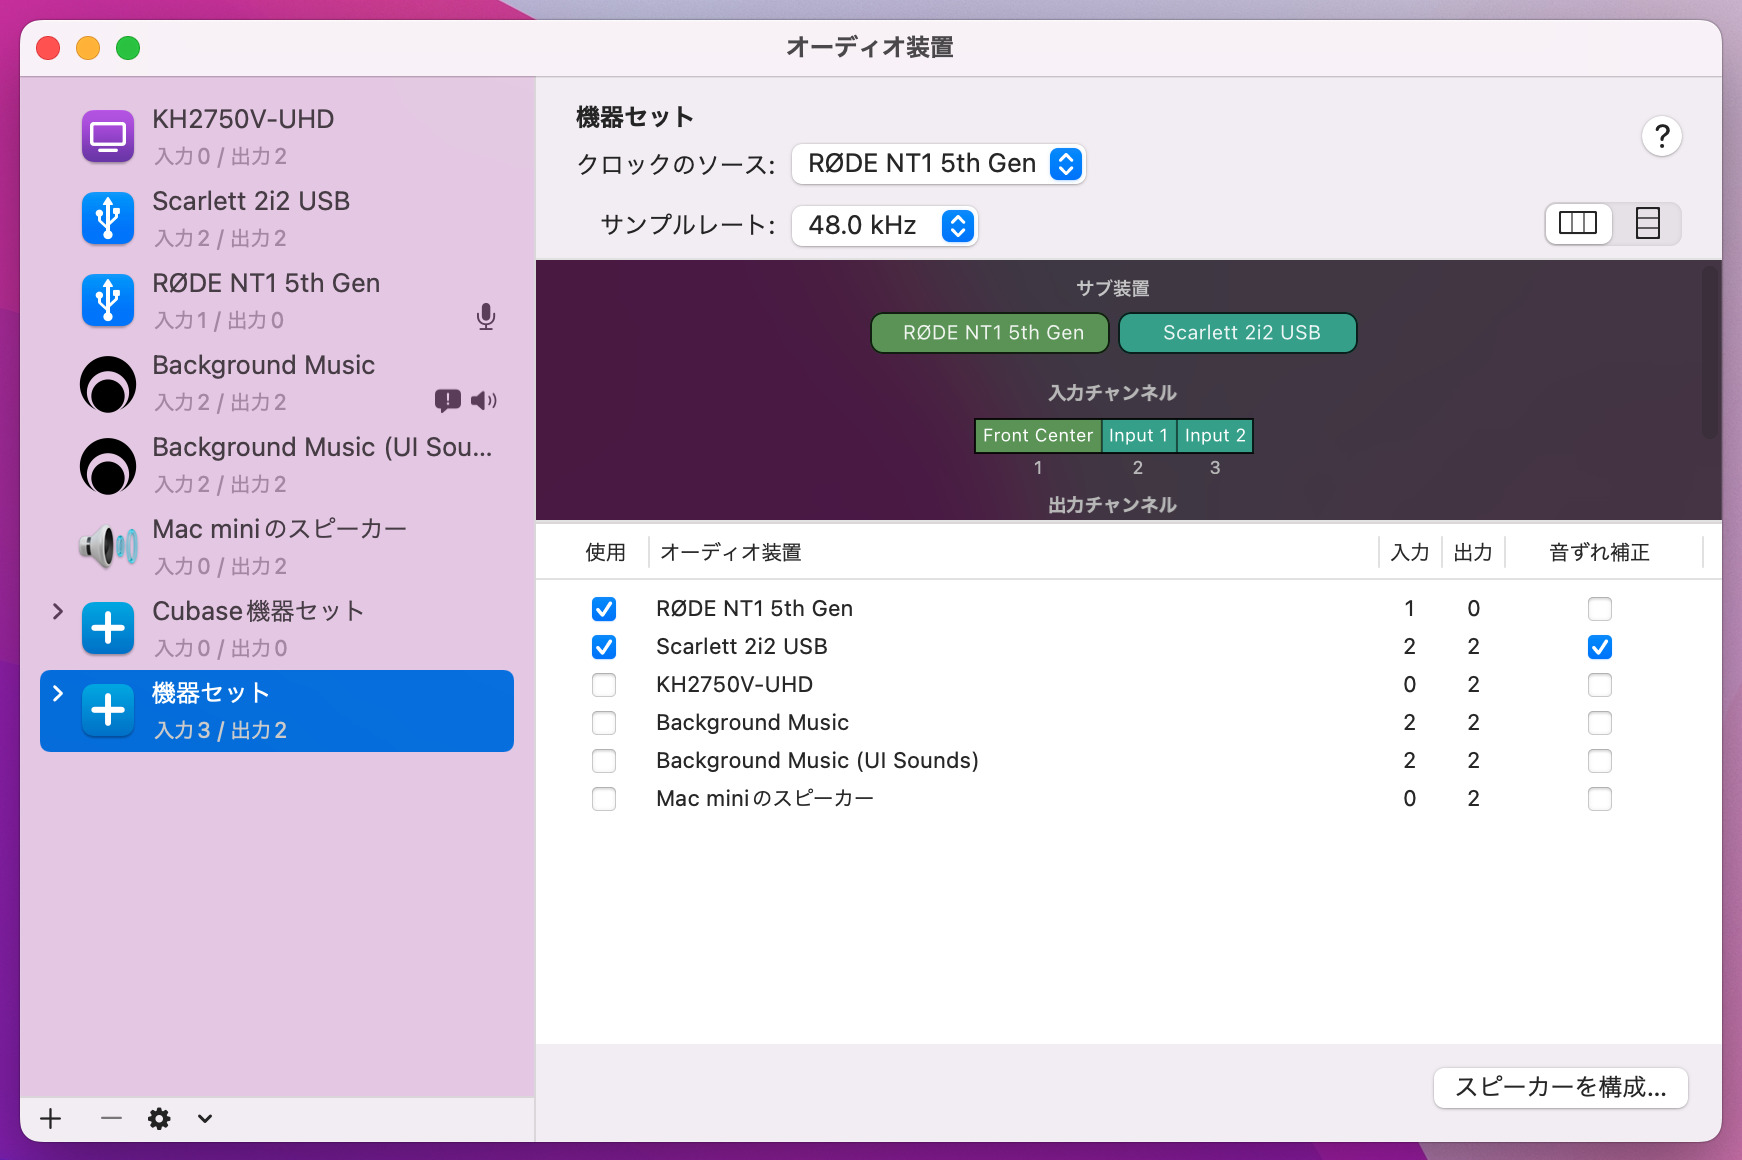Click the 出力チャンネル label
The image size is (1742, 1160).
pos(1112,505)
